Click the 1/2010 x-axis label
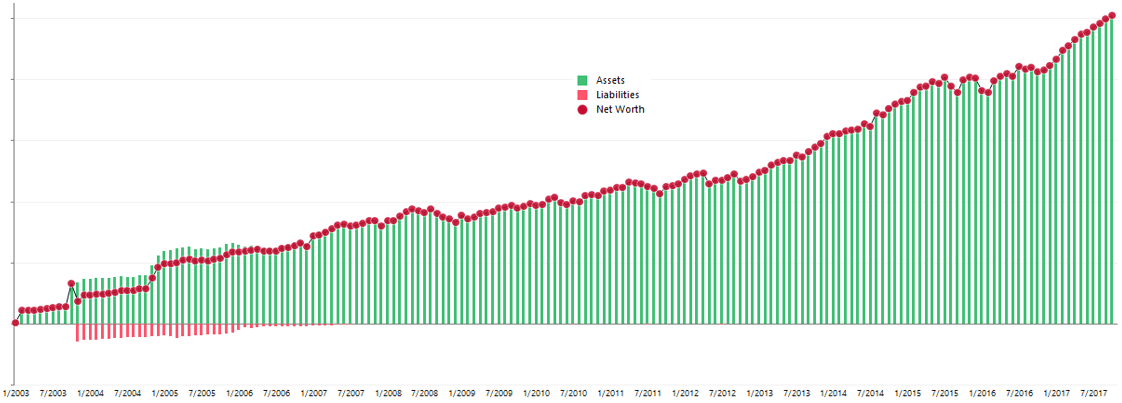This screenshot has height=403, width=1122. [x=537, y=394]
